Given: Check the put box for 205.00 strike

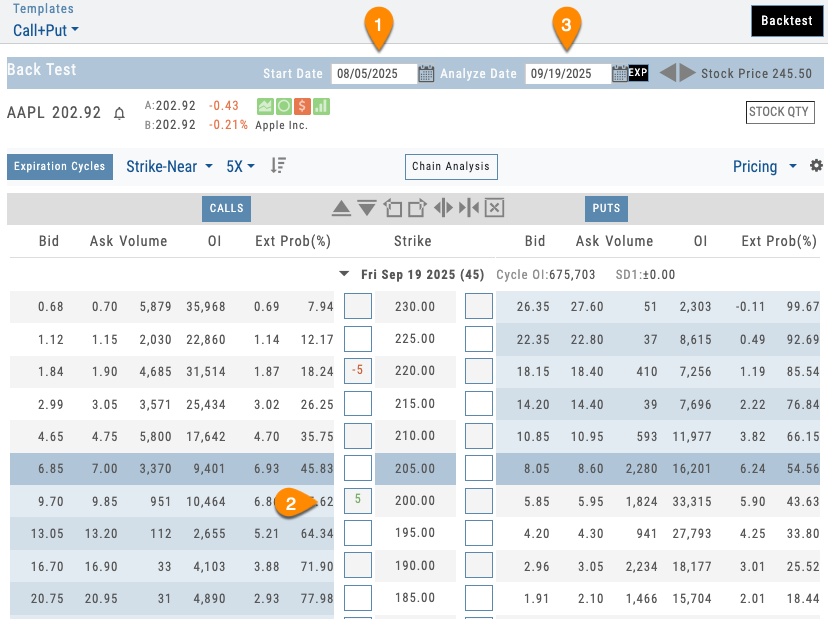Looking at the screenshot, I should pyautogui.click(x=479, y=468).
